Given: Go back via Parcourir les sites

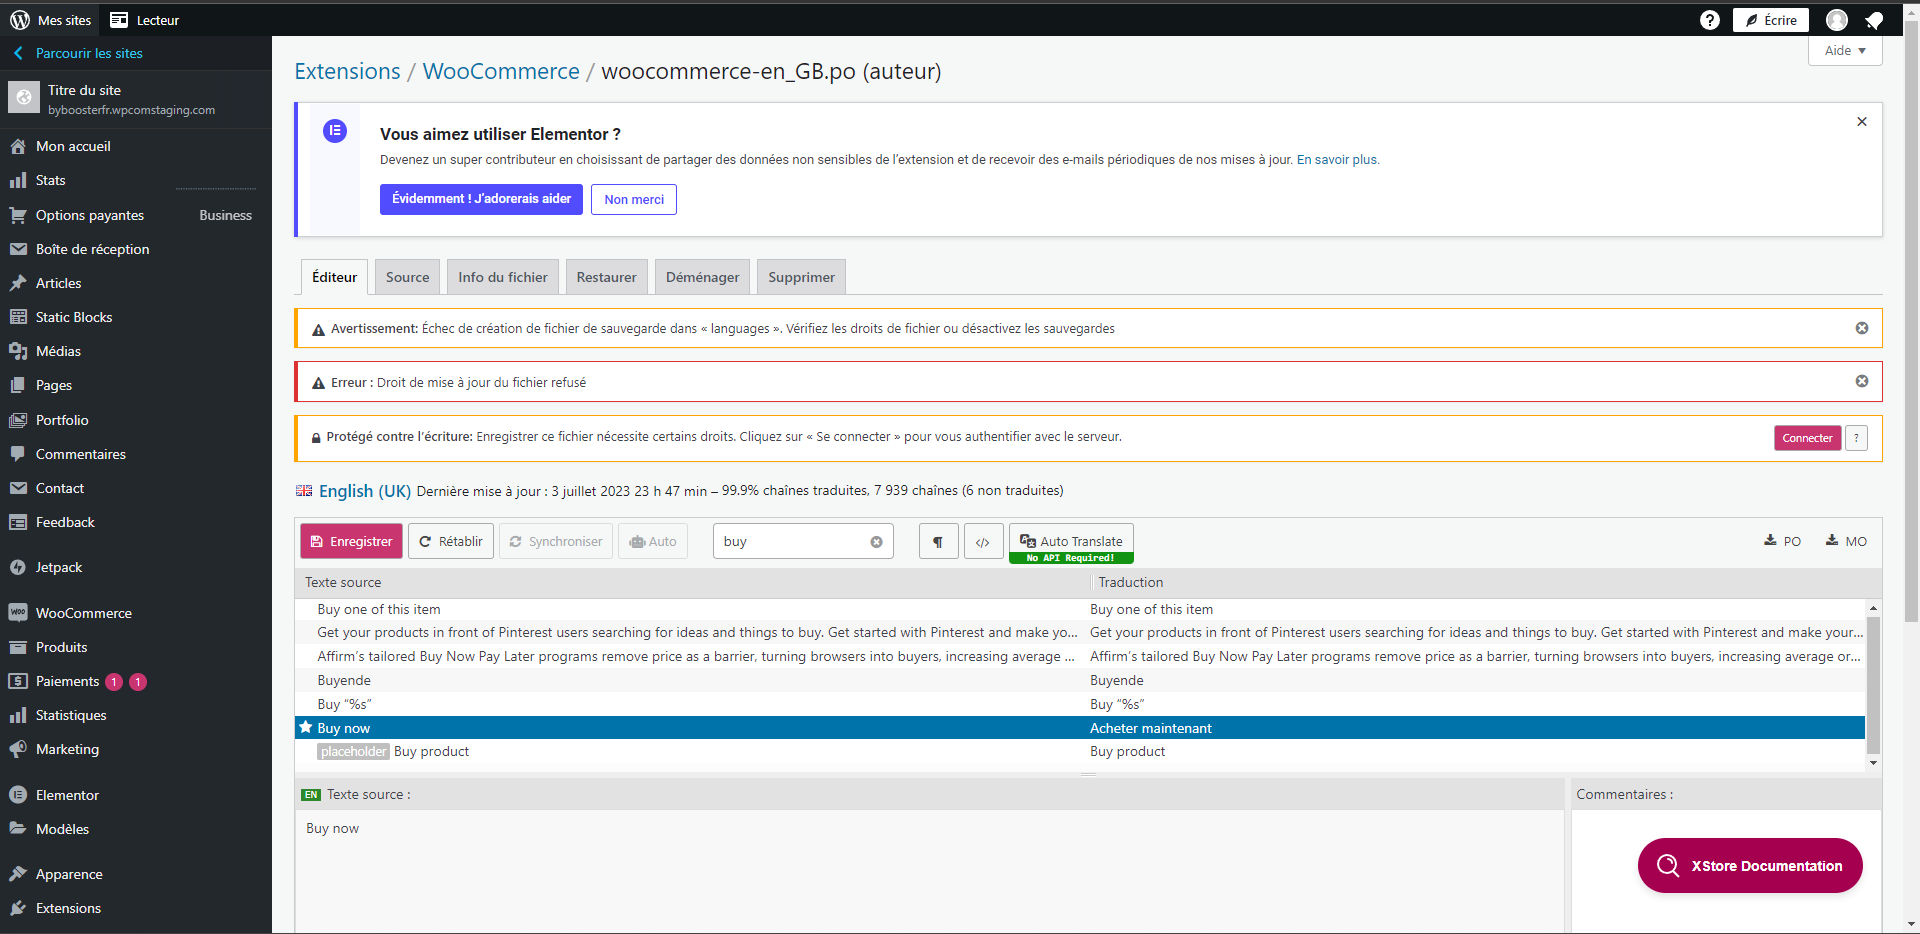Looking at the screenshot, I should click(89, 53).
